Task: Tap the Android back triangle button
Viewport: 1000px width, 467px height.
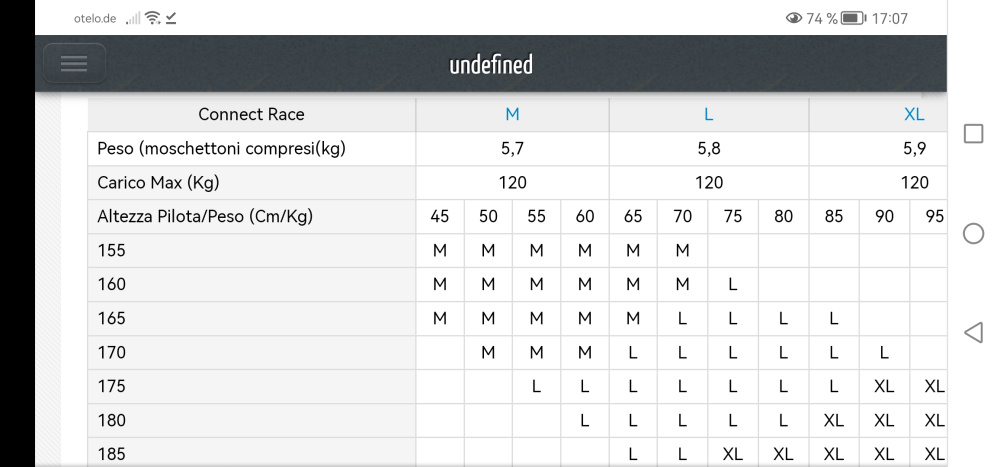Action: pyautogui.click(x=973, y=332)
